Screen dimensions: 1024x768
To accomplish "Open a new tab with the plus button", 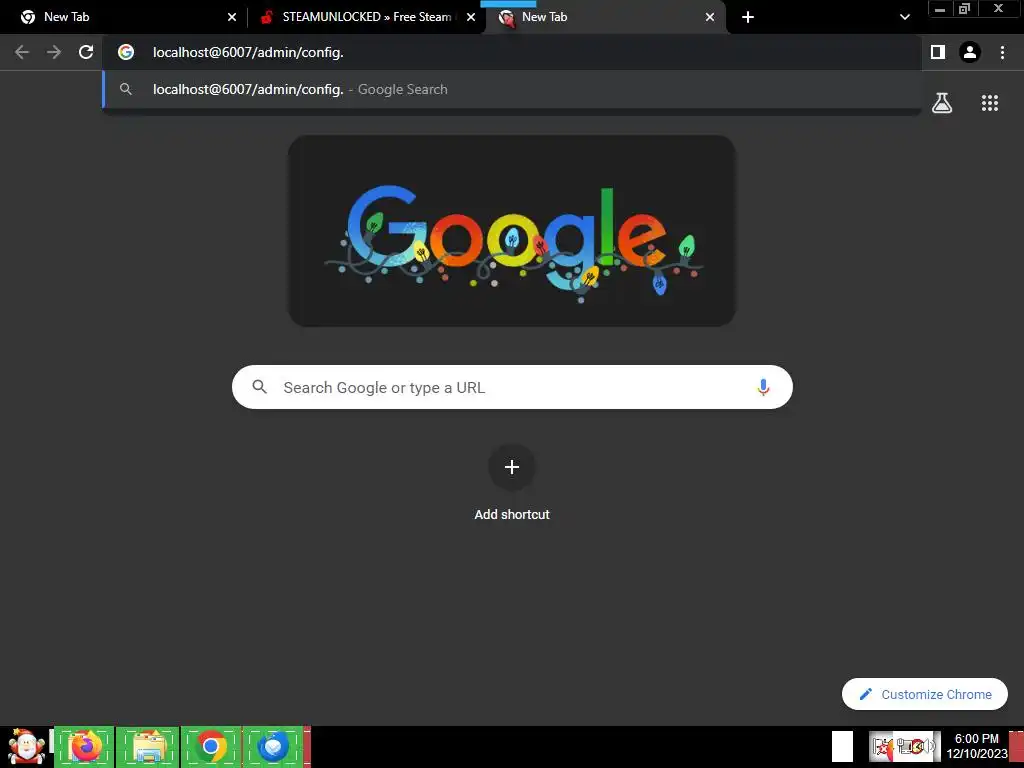I will pos(748,17).
